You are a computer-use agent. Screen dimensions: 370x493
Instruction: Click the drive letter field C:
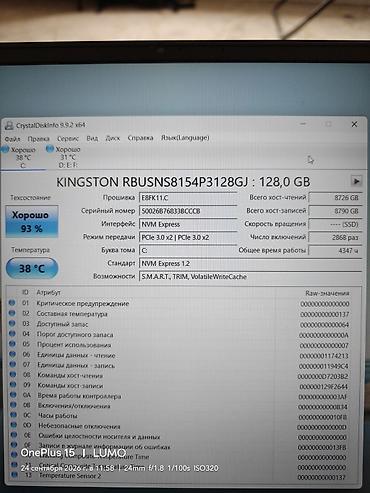[188, 250]
